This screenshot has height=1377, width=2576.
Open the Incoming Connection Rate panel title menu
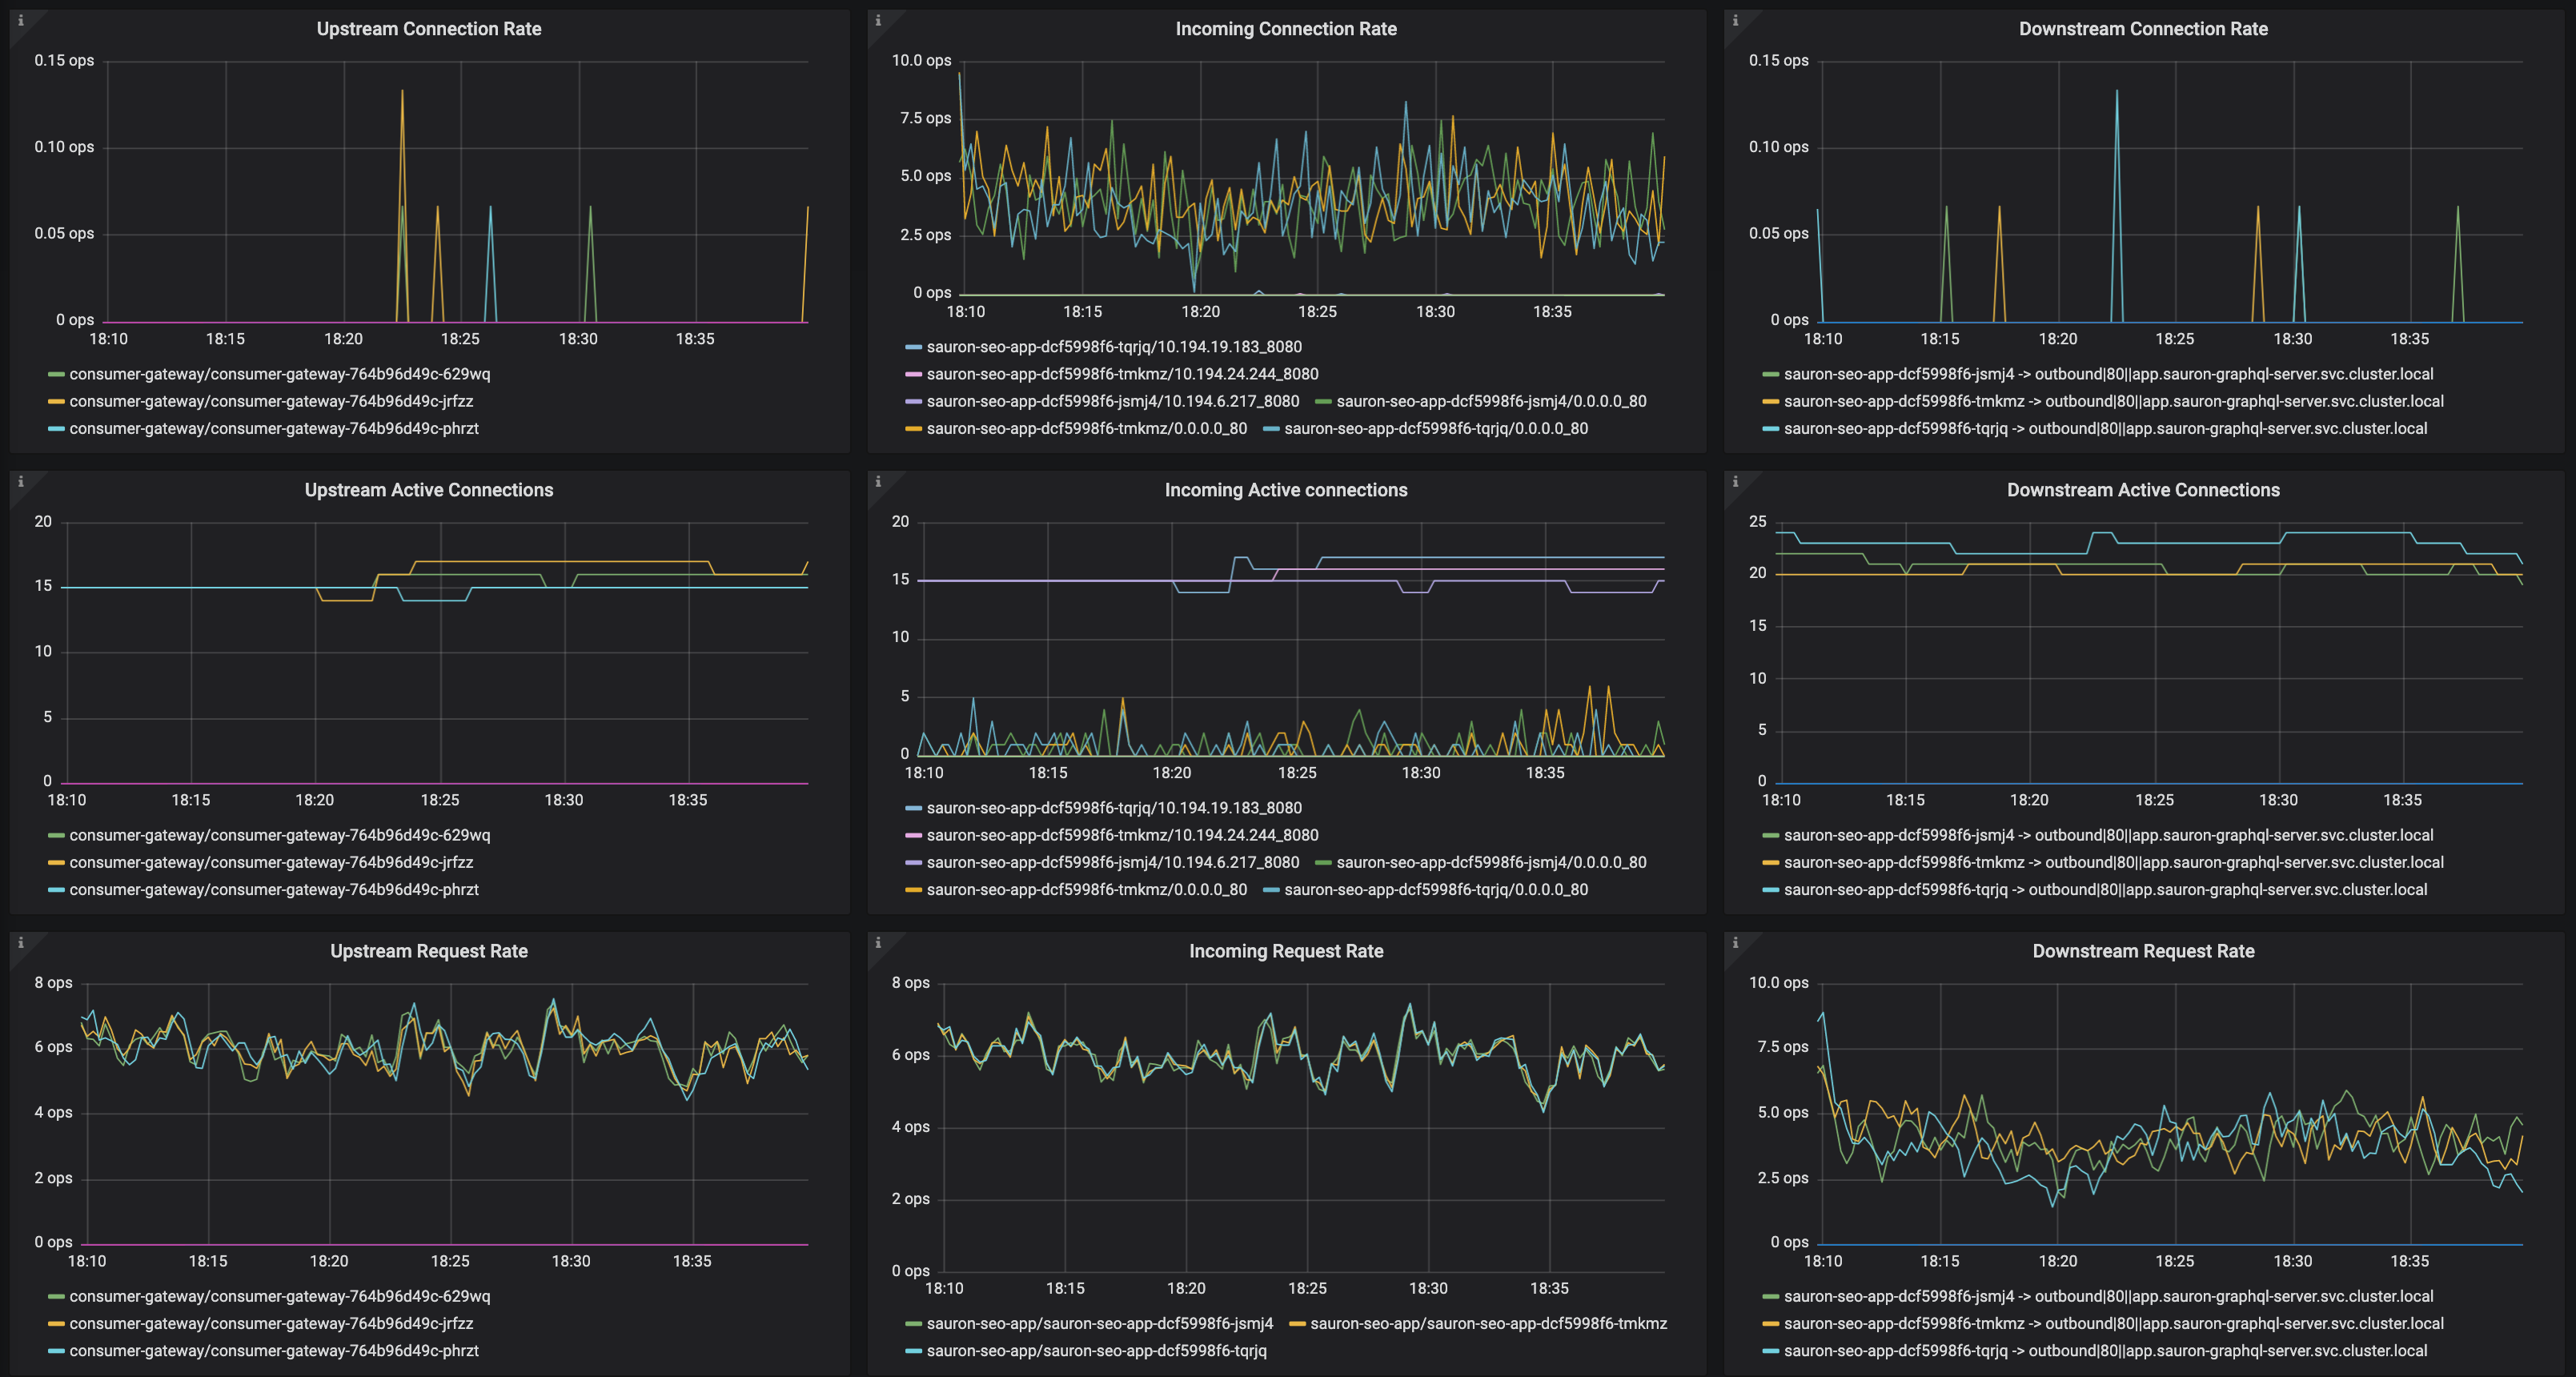coord(1285,29)
